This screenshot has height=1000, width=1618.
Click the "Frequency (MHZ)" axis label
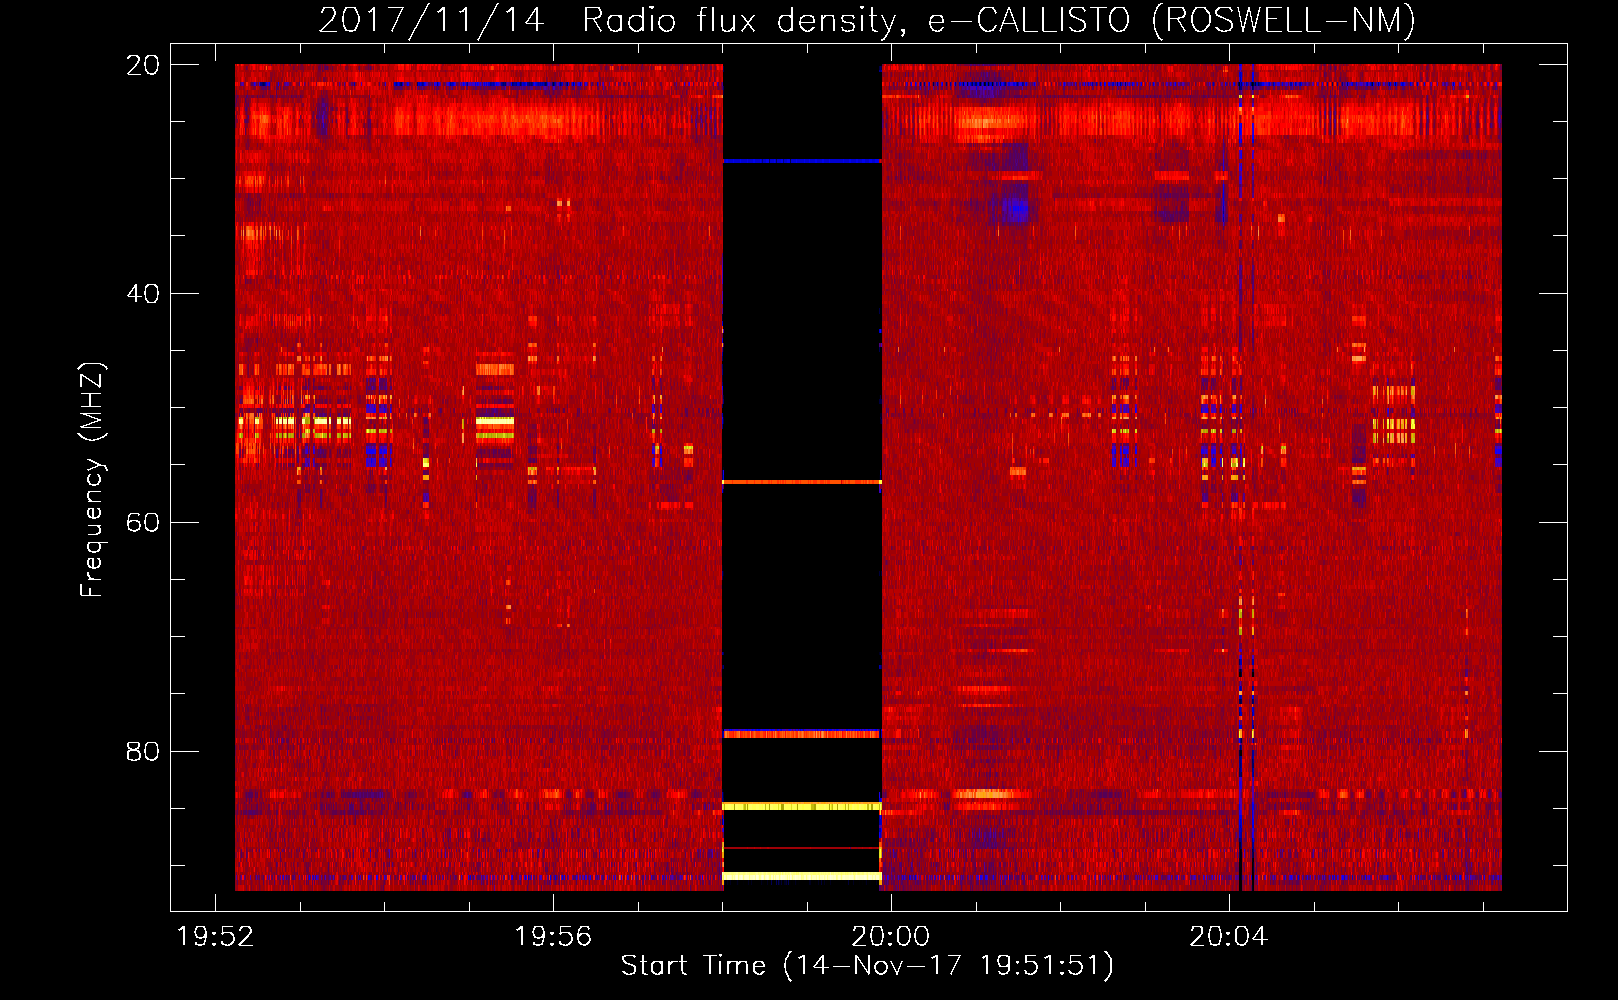tap(92, 480)
